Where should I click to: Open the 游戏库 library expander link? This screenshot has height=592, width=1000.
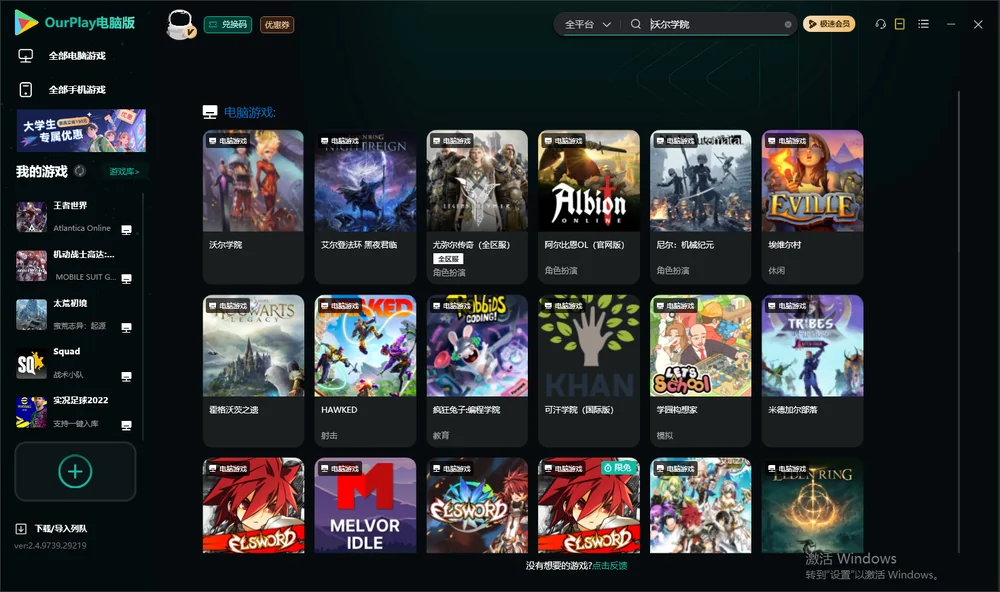coord(124,172)
